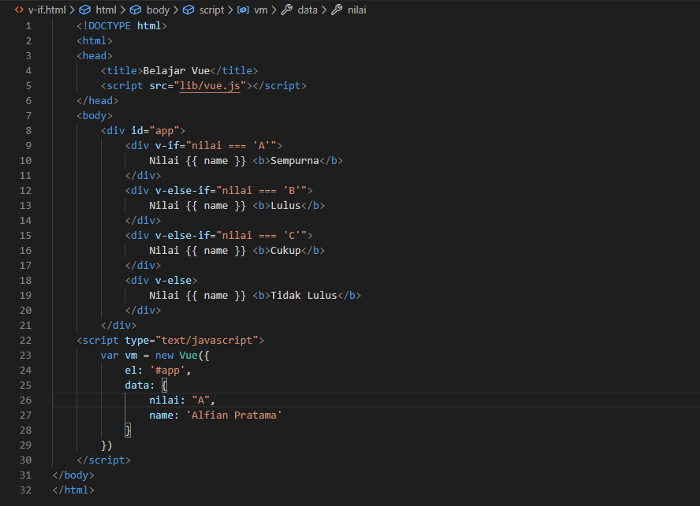Select the data breadcrumb segment
Viewport: 700px width, 506px height.
point(308,10)
